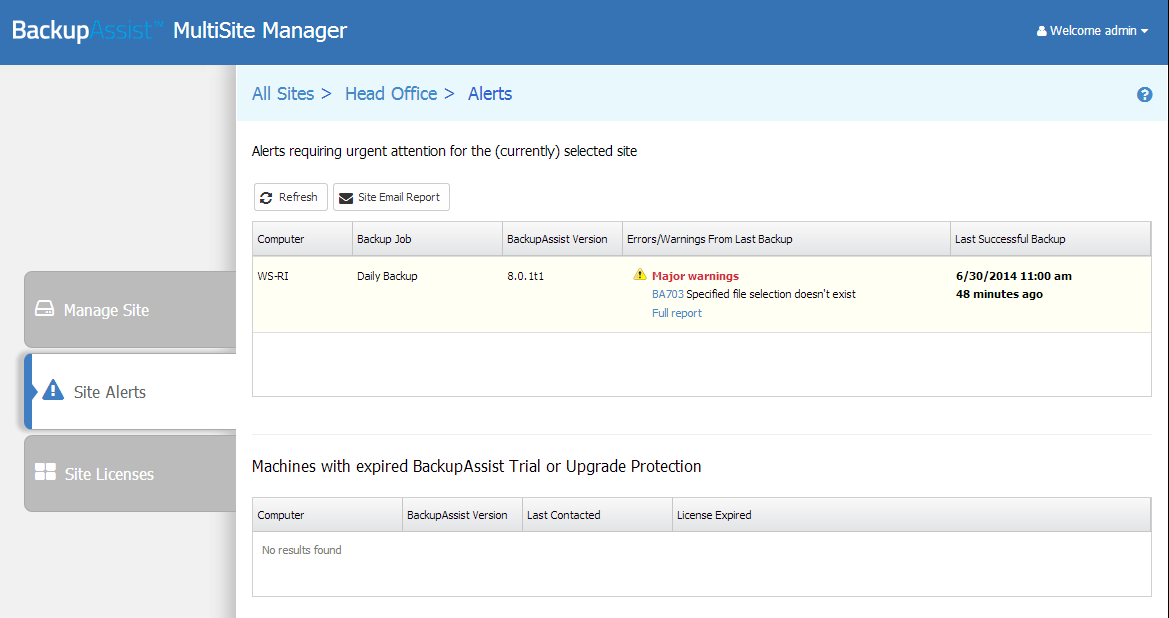This screenshot has height=618, width=1169.
Task: Go to the Head Office breadcrumb
Action: (x=391, y=94)
